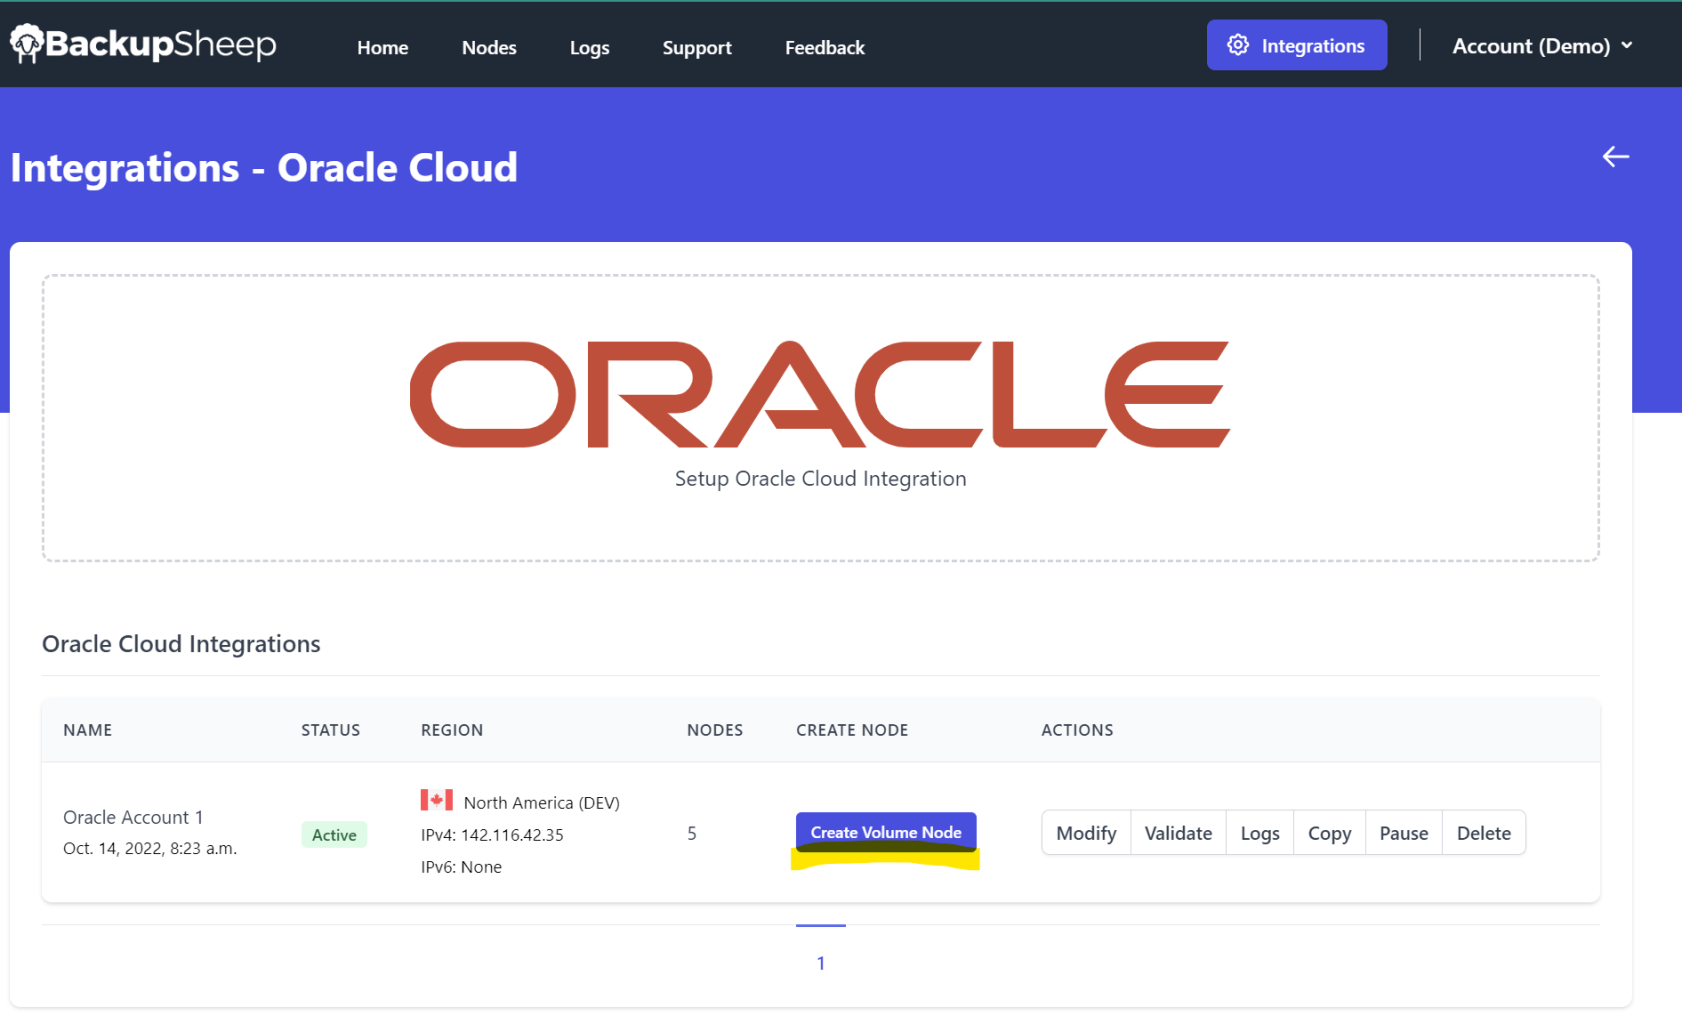Screen dimensions: 1682x1024
Task: Click Setup Oracle Cloud Integration text
Action: (821, 479)
